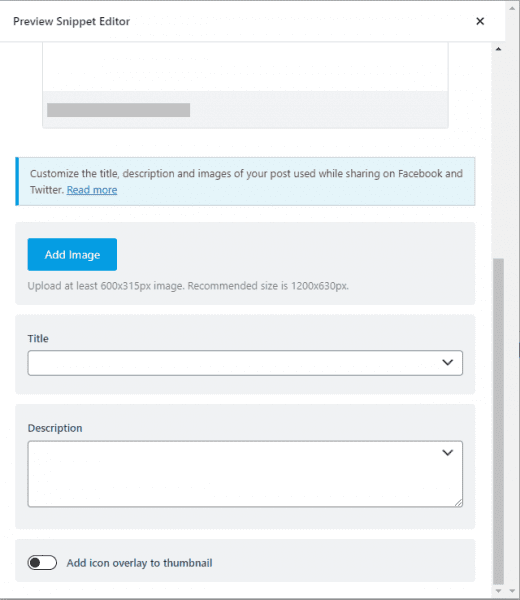Image resolution: width=520 pixels, height=600 pixels.
Task: Focus the Title input field
Action: click(x=245, y=363)
